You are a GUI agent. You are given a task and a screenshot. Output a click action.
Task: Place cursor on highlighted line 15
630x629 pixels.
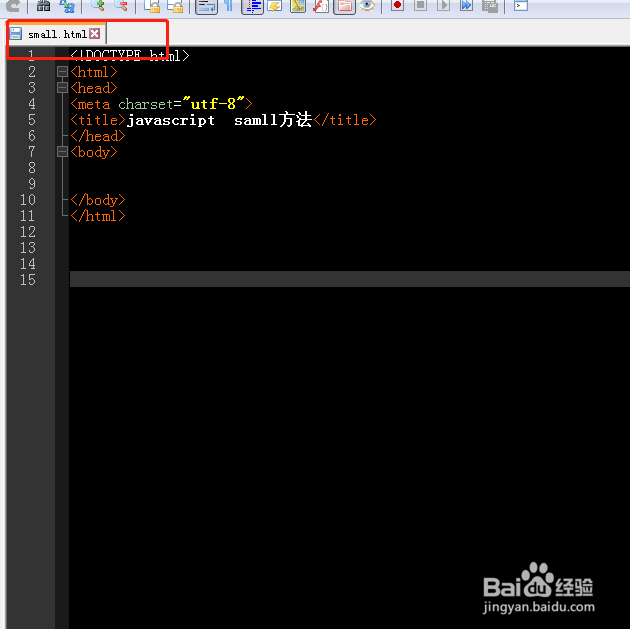350,279
